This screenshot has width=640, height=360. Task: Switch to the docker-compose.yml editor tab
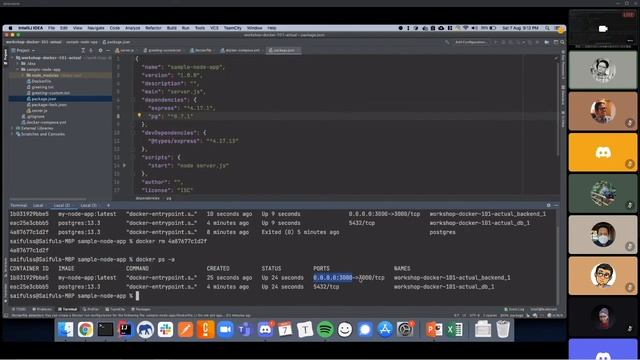tap(242, 50)
